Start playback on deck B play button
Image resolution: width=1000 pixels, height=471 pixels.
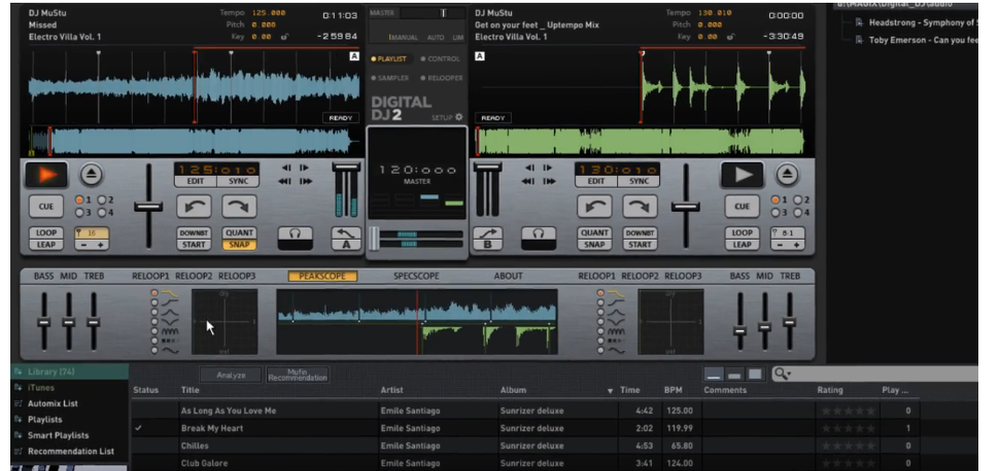[742, 175]
